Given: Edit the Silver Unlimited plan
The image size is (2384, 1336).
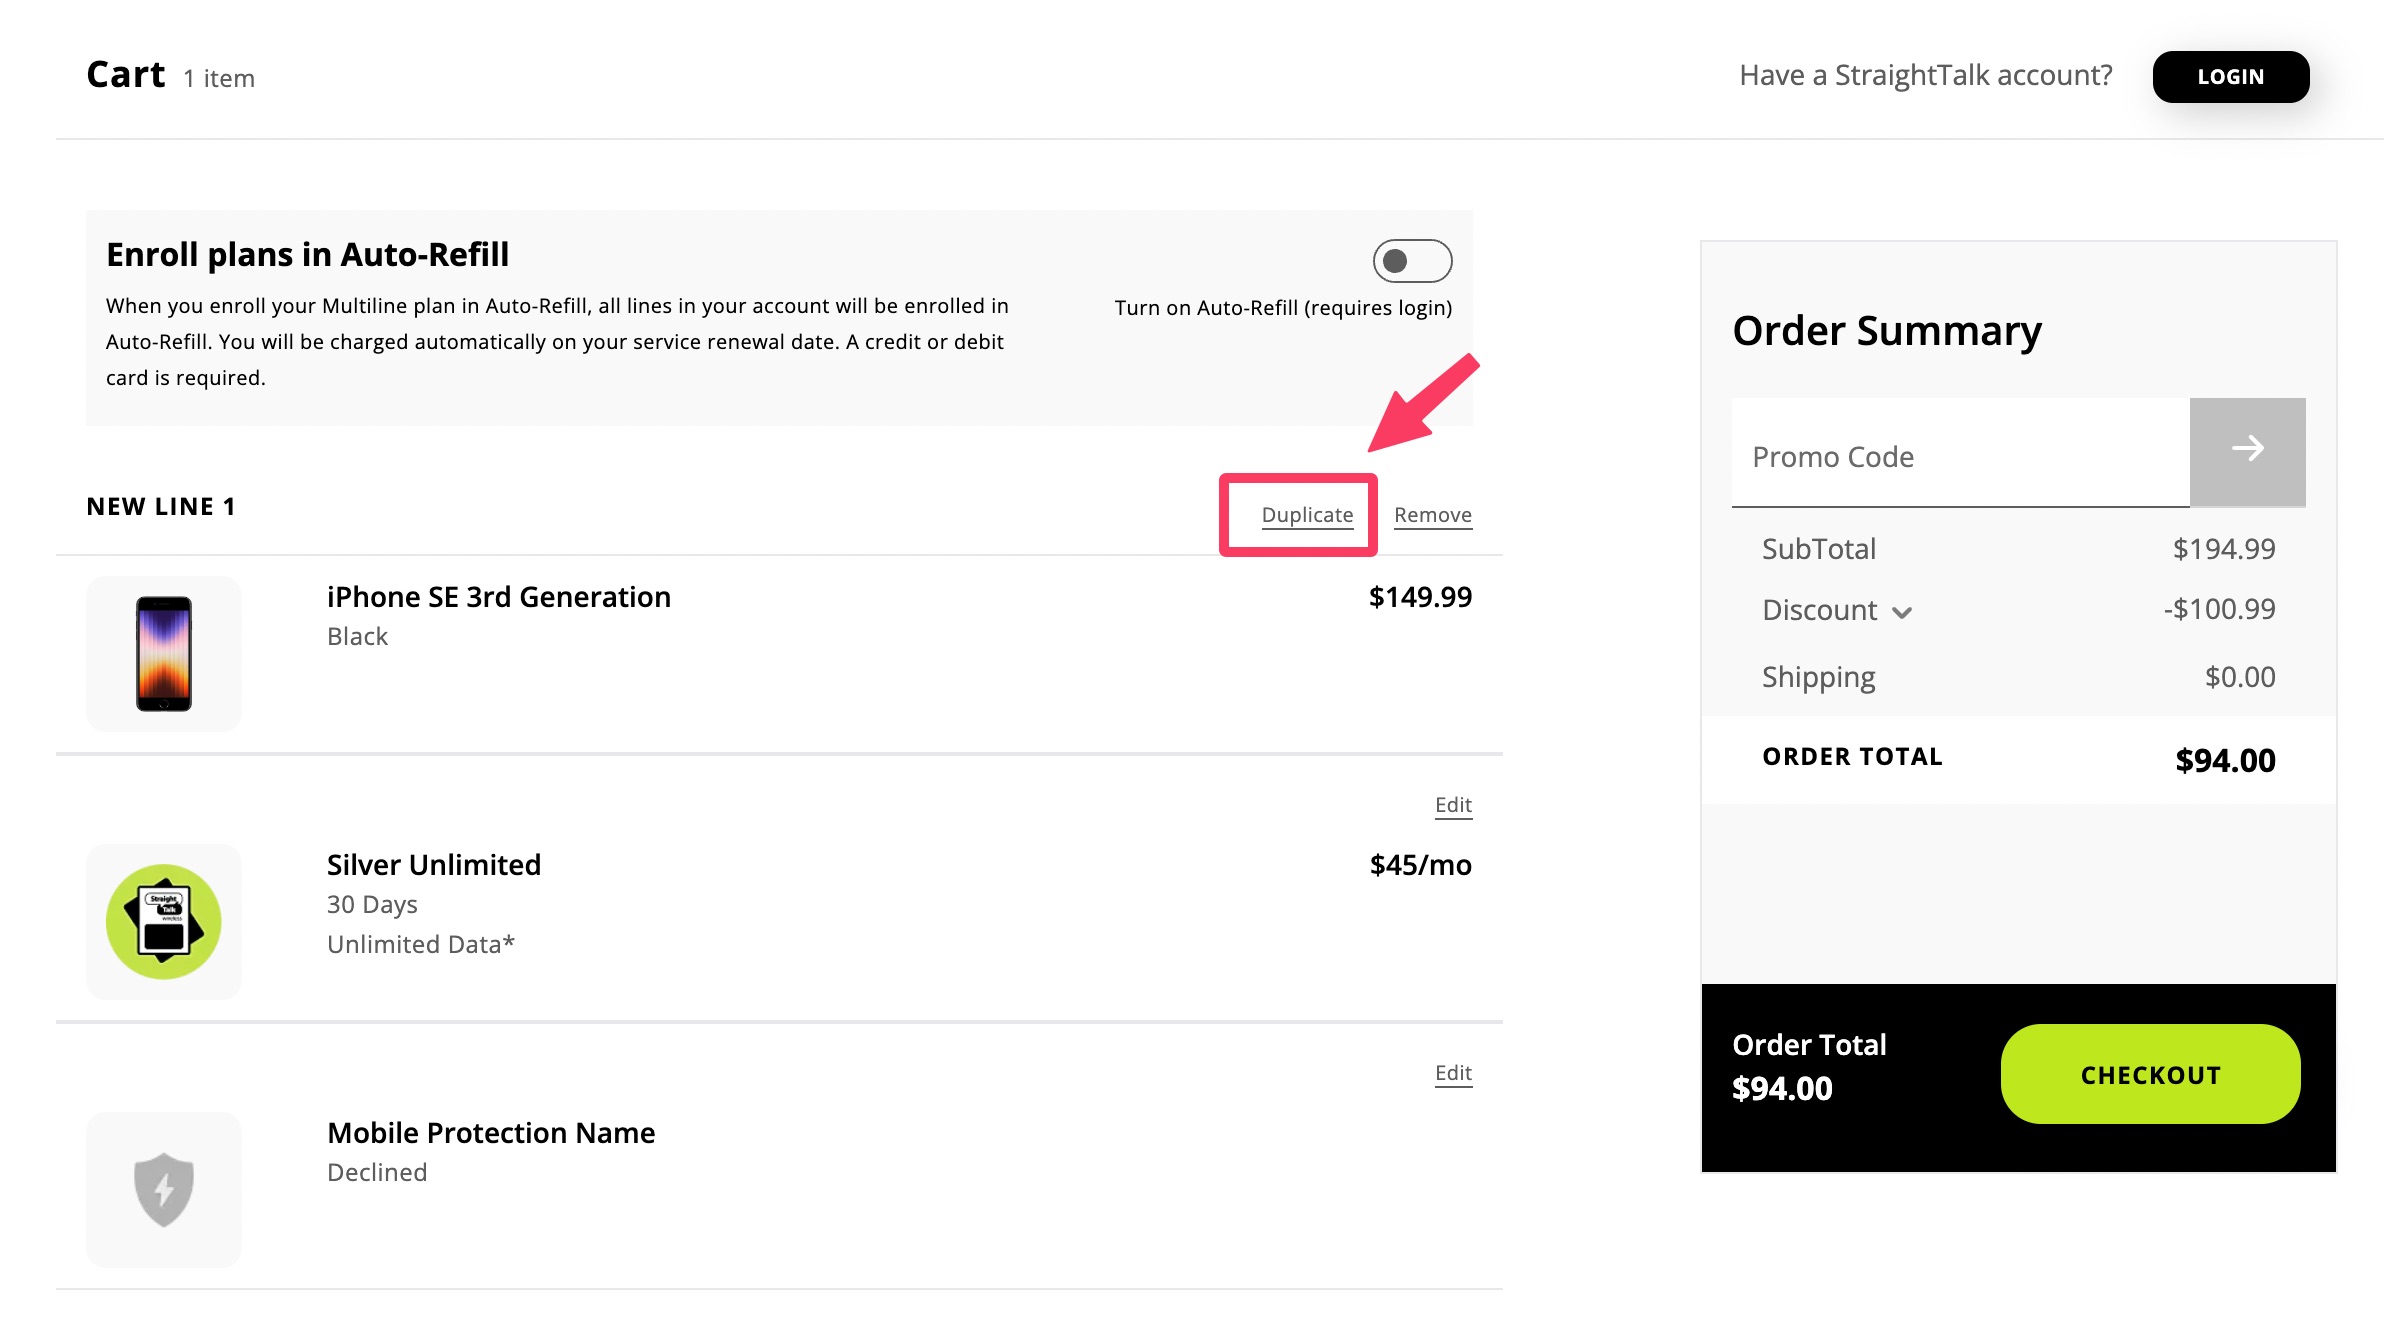Looking at the screenshot, I should pos(1453,805).
